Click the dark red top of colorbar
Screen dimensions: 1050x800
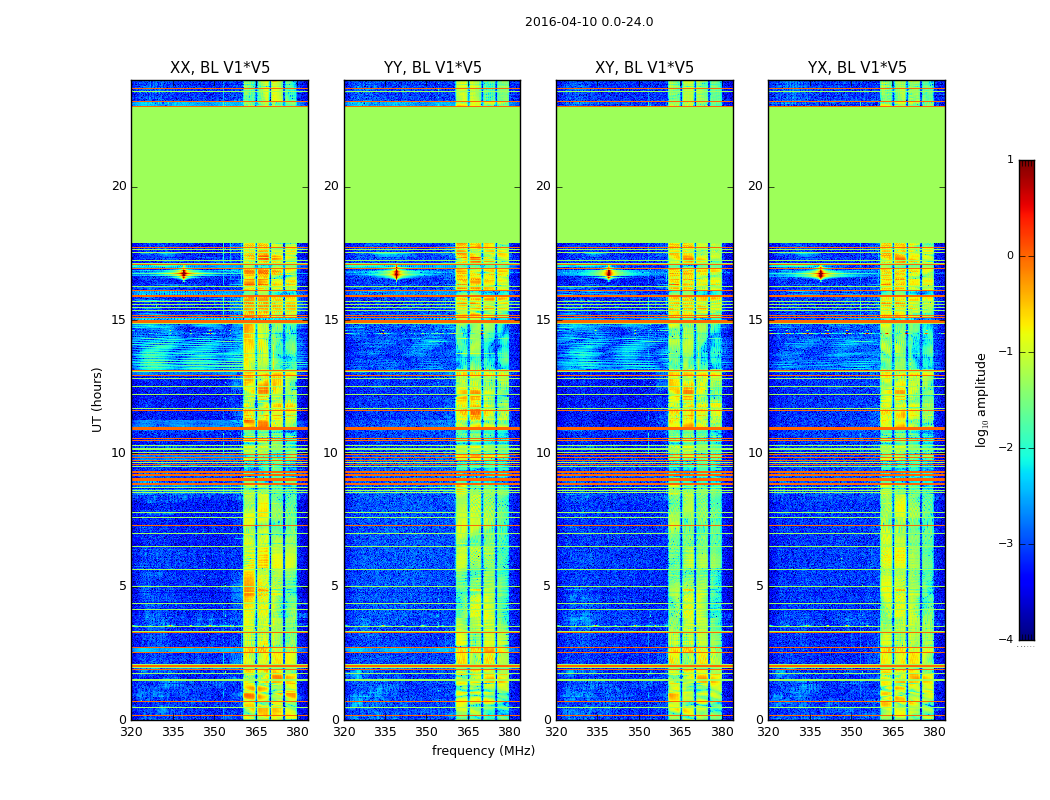click(1027, 165)
